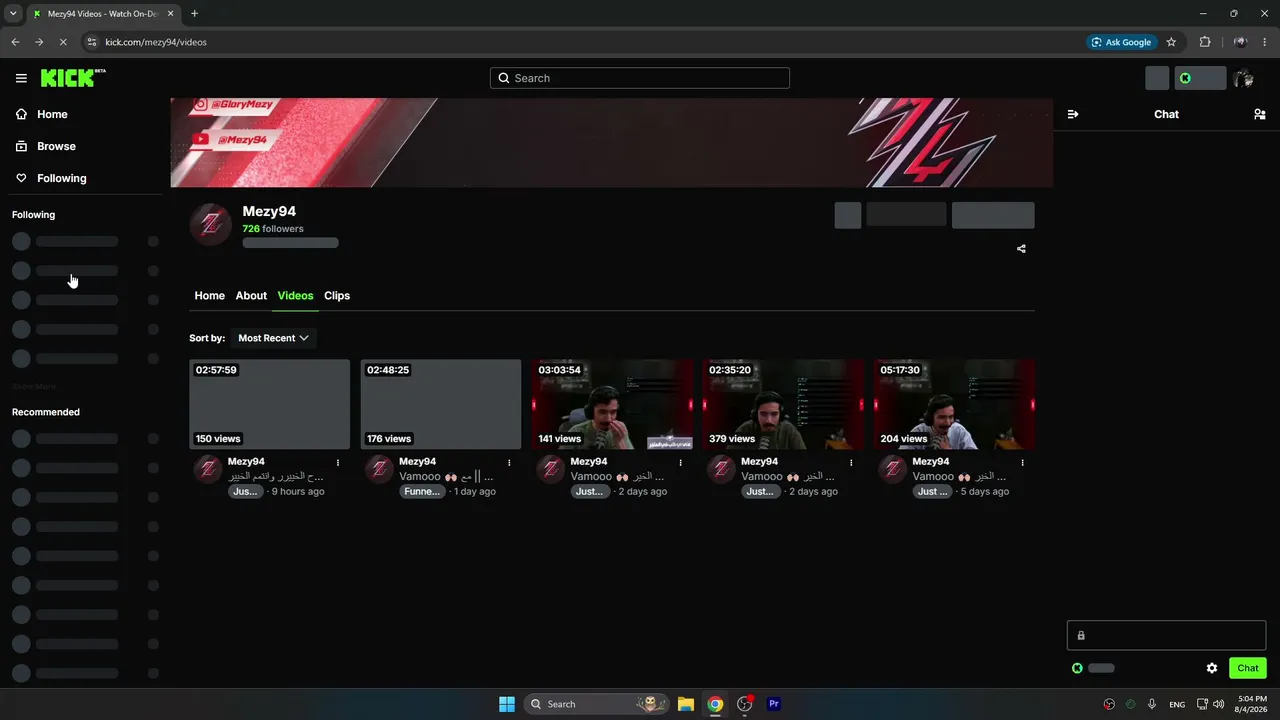
Task: Select the Videos tab
Action: [x=295, y=296]
